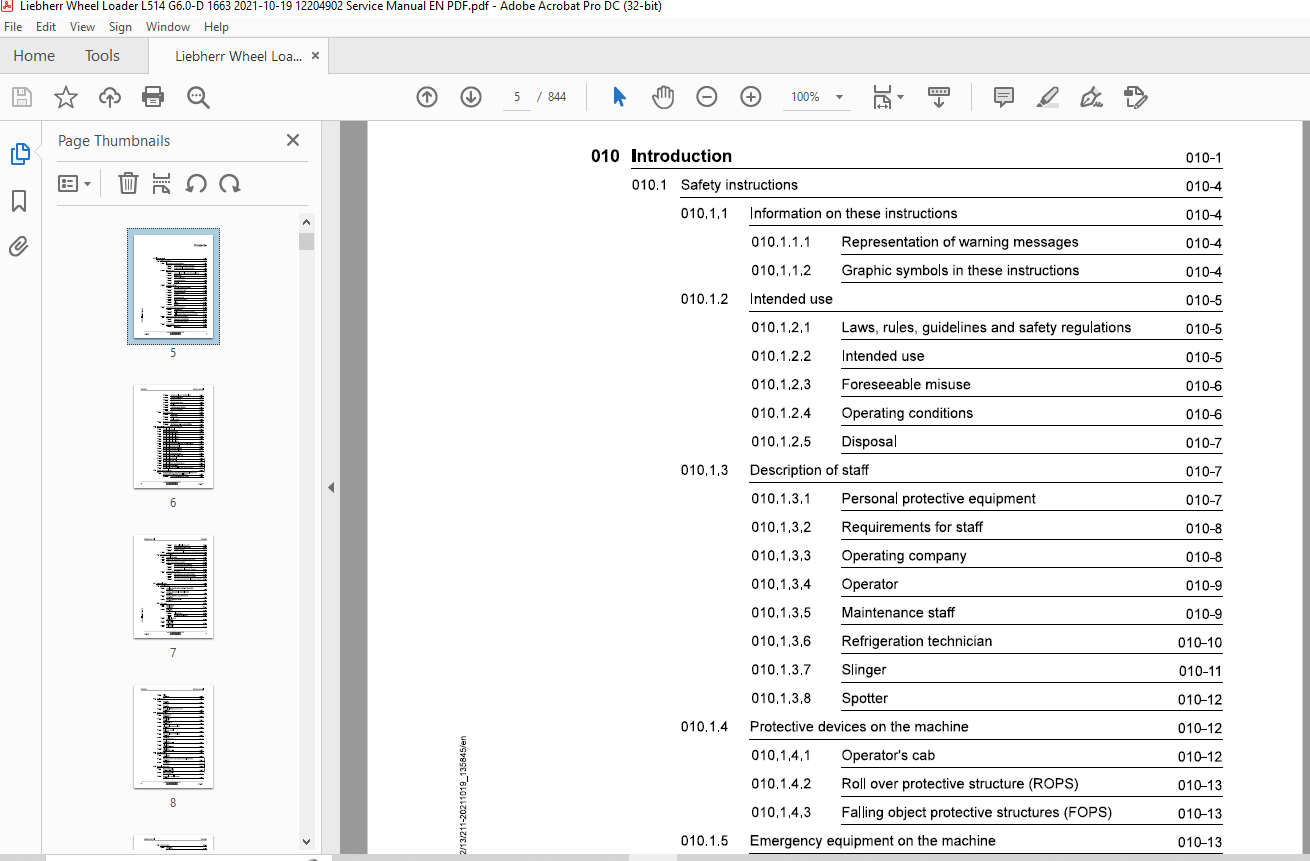
Task: Select the Liebherr Wheel Loader document tab
Action: [x=238, y=56]
